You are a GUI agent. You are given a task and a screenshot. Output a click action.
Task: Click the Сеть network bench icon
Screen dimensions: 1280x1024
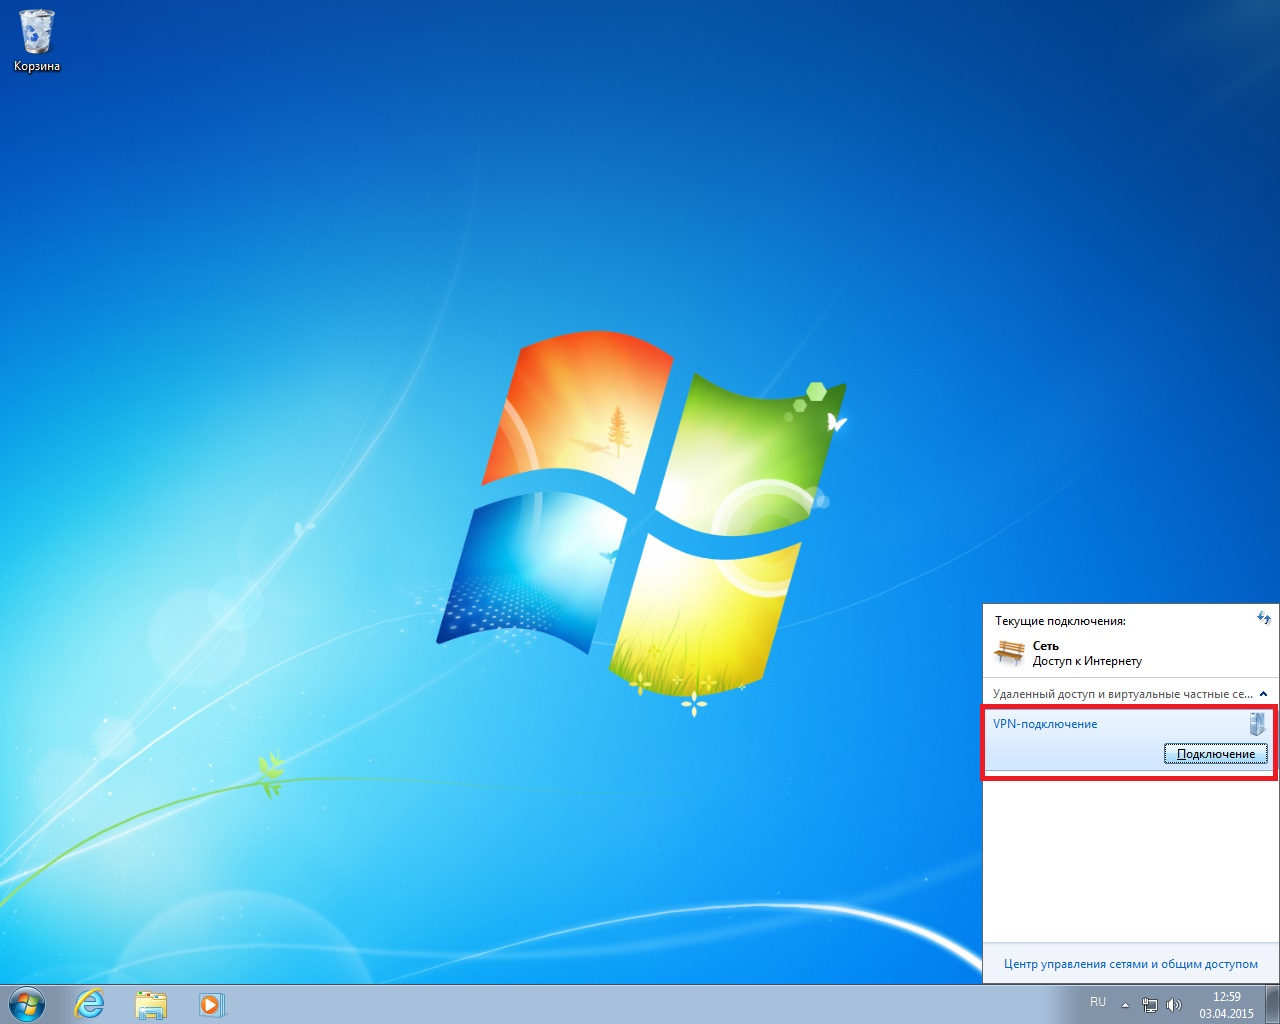pos(1010,653)
